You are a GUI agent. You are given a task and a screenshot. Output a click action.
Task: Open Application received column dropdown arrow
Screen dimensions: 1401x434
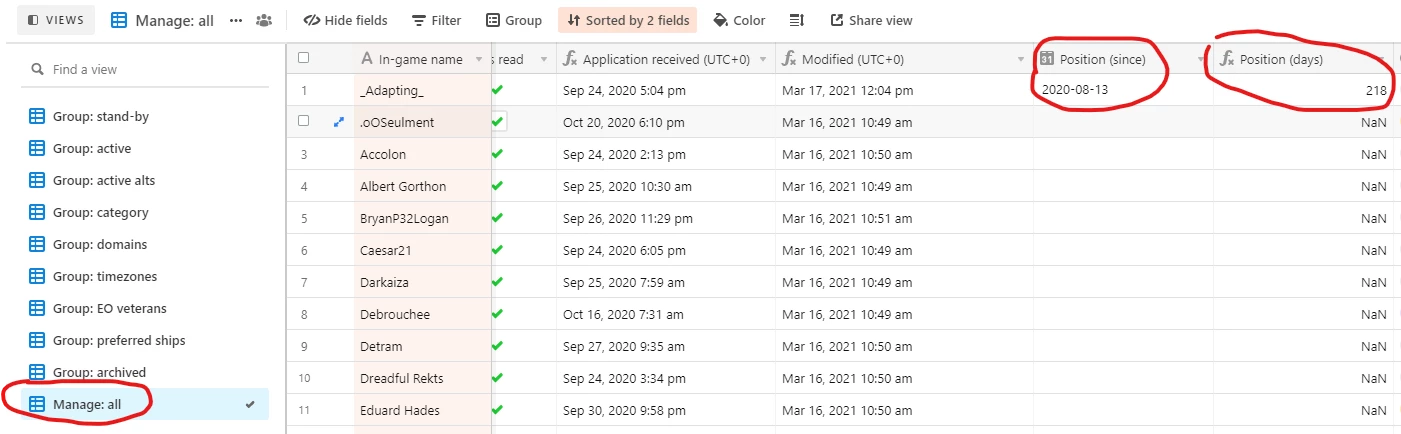[764, 60]
